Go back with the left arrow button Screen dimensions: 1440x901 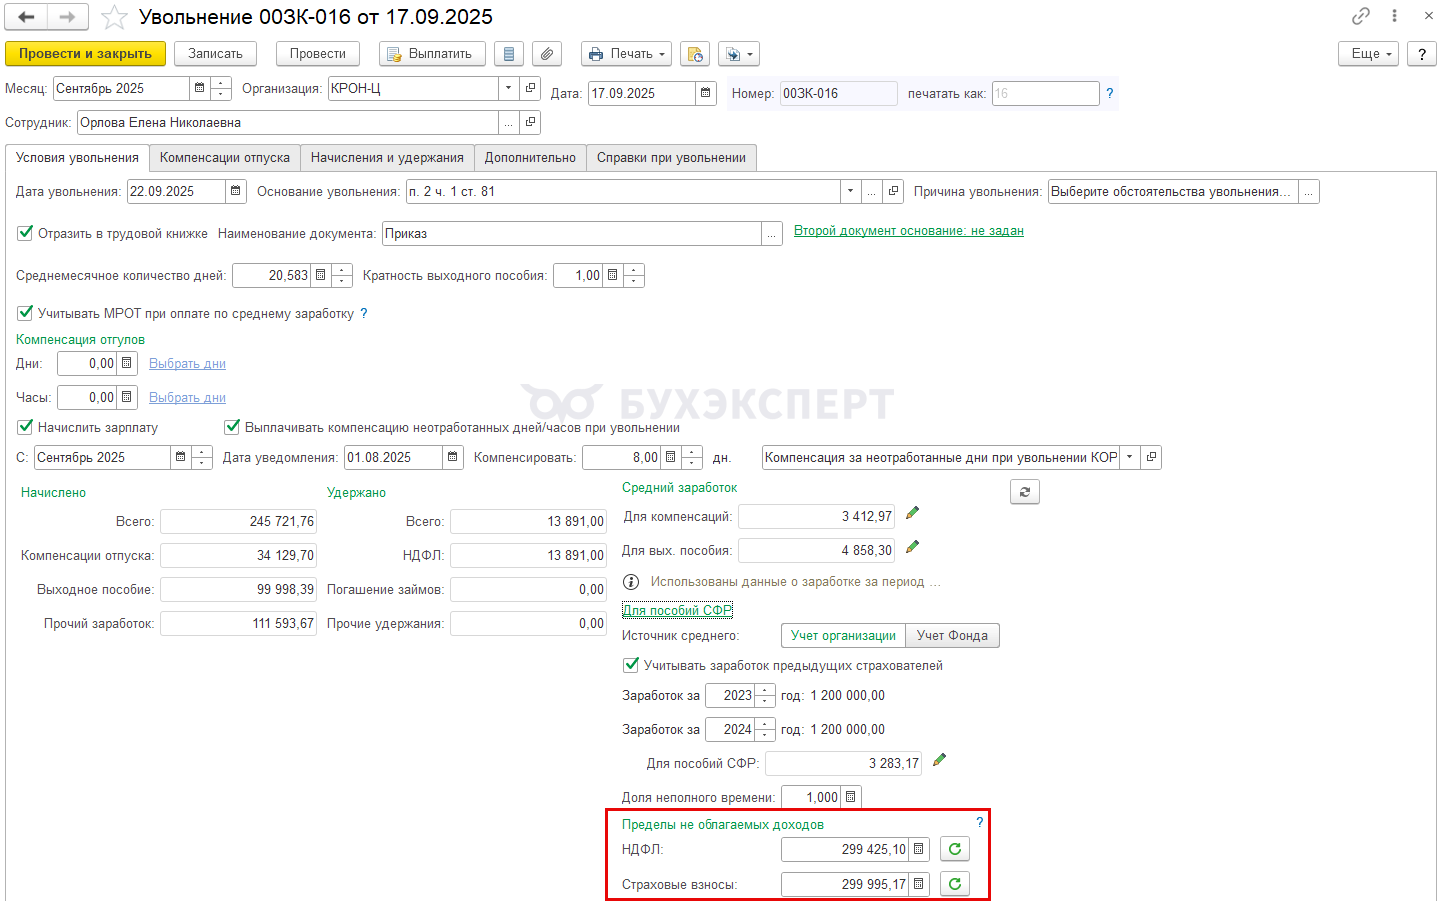click(x=26, y=17)
